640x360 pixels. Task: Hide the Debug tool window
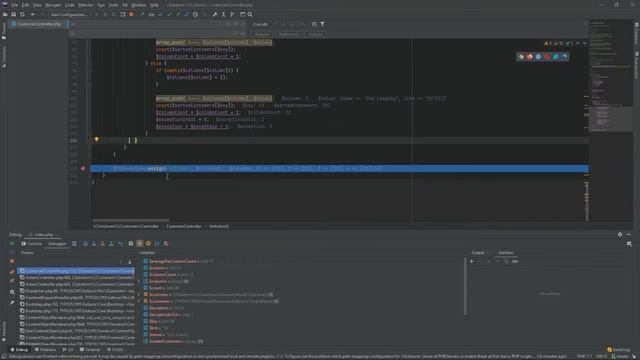pyautogui.click(x=629, y=235)
